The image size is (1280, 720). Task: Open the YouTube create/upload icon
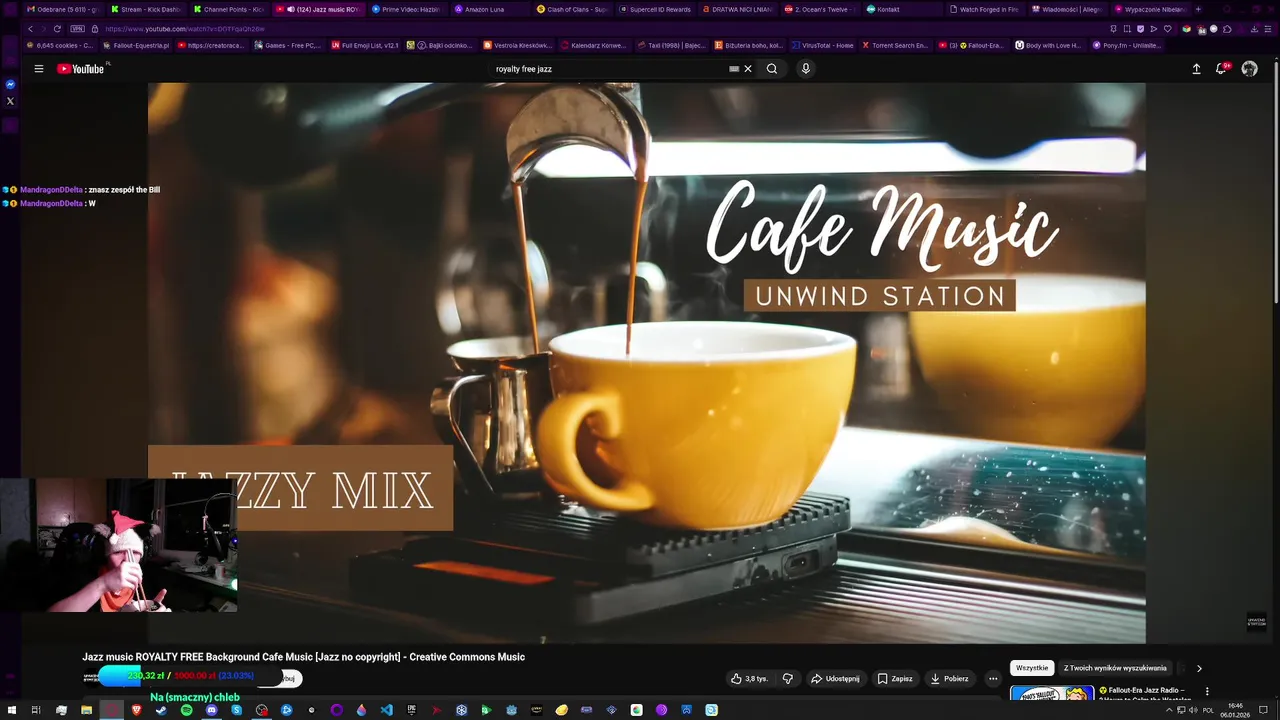click(1196, 69)
